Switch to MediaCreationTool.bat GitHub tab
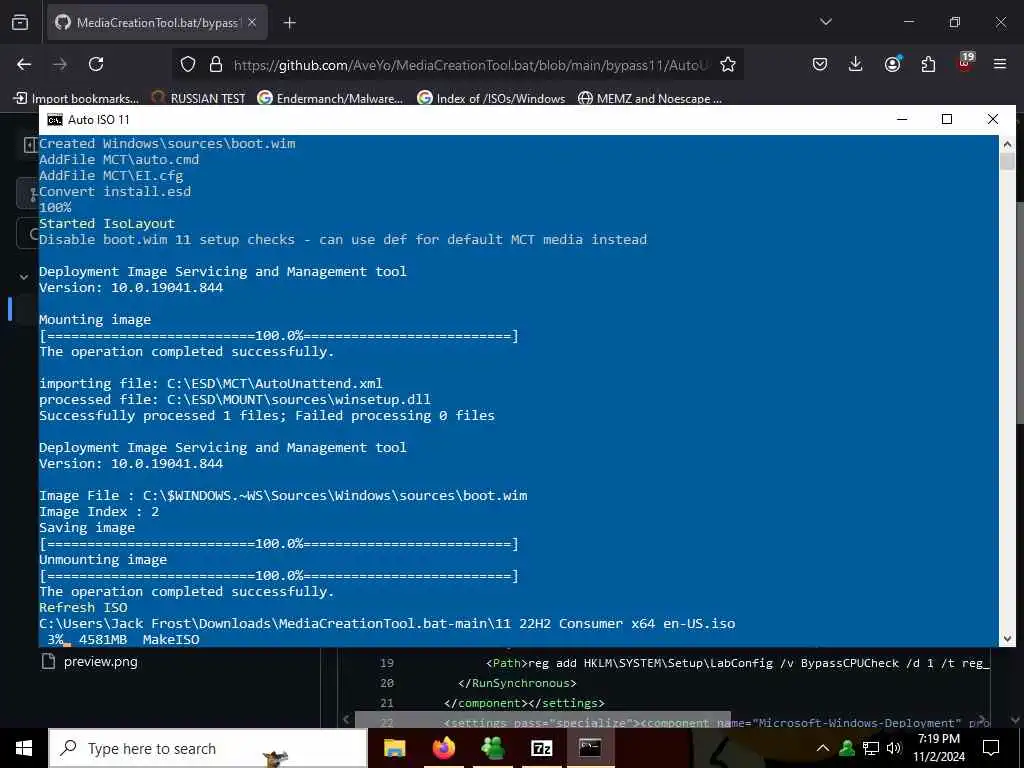This screenshot has width=1024, height=768. point(157,23)
